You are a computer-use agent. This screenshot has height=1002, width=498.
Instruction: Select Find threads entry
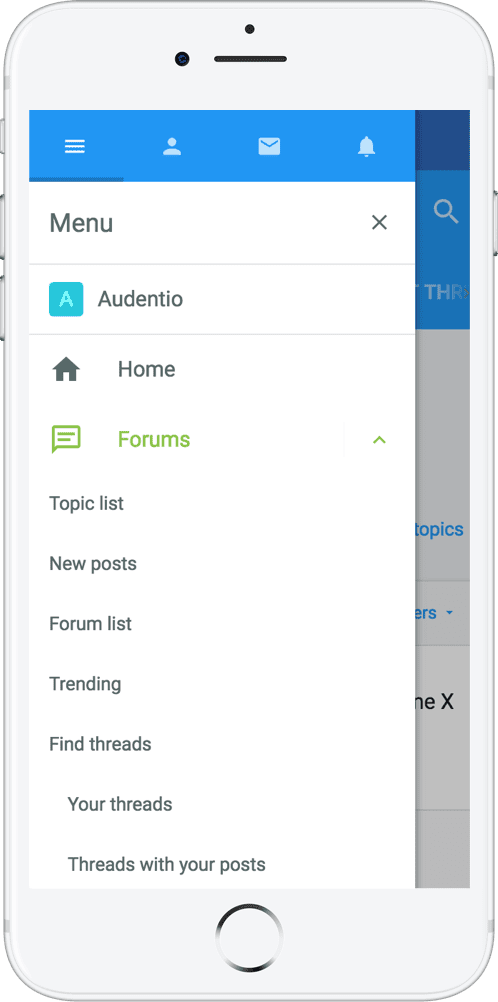(x=100, y=744)
